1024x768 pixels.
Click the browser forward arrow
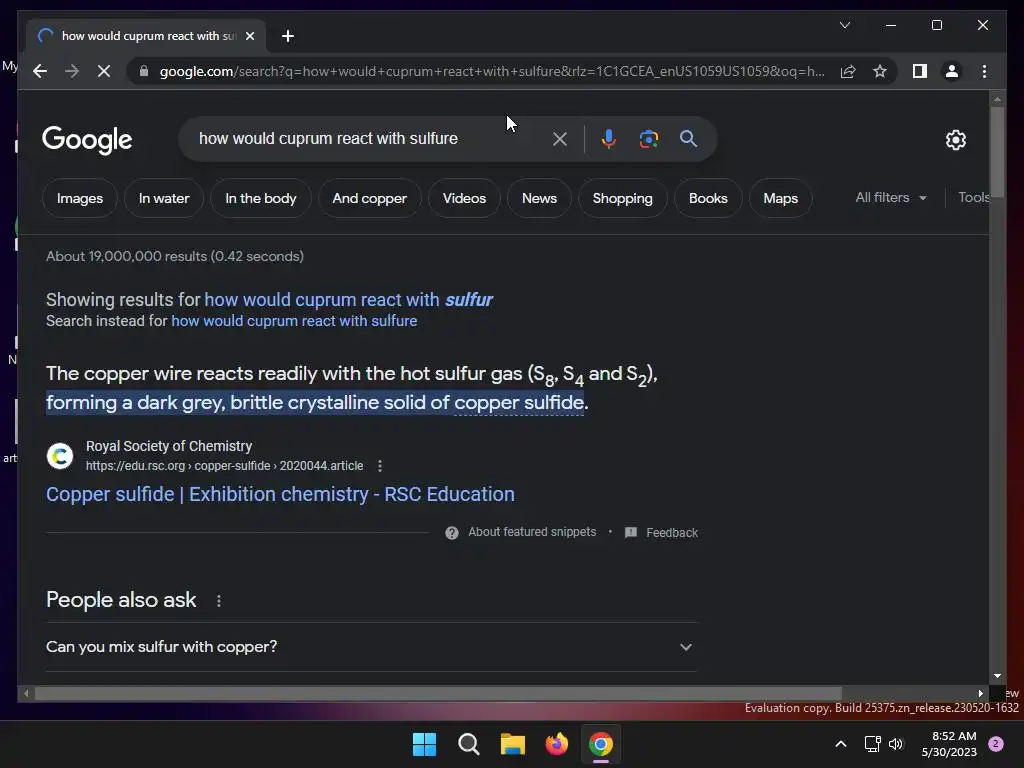[72, 71]
